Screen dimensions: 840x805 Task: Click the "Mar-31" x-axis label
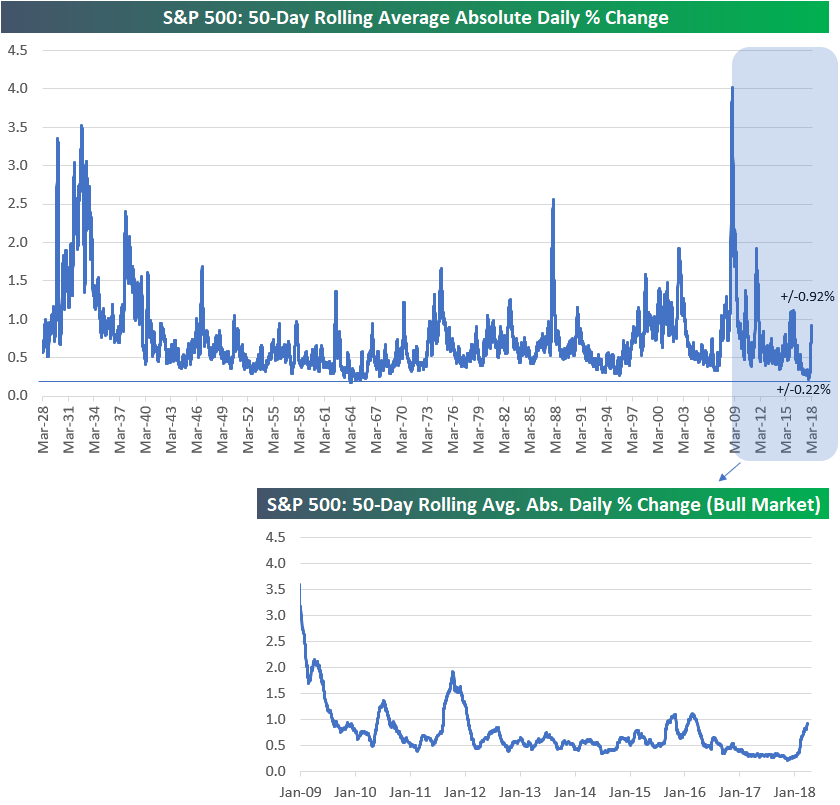[69, 430]
